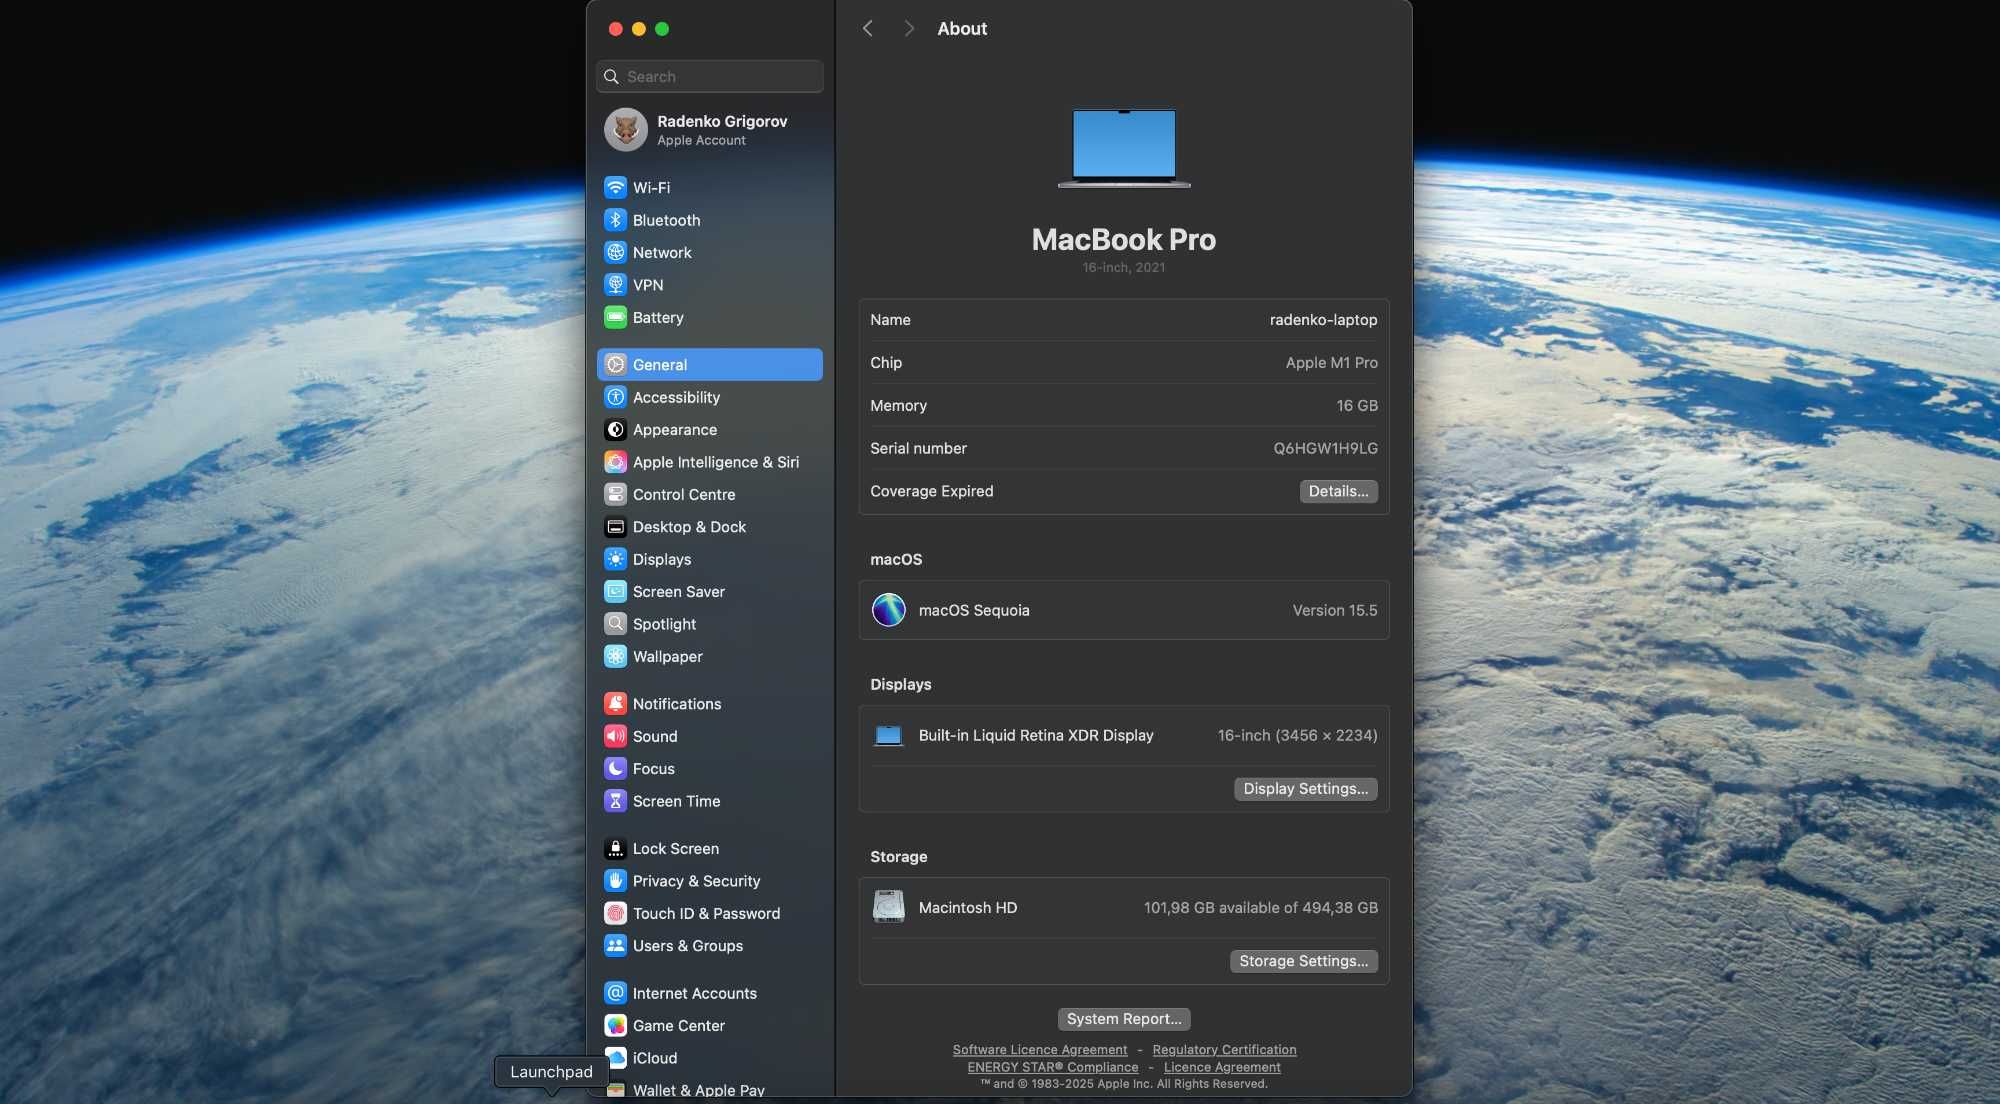Viewport: 2000px width, 1104px height.
Task: Go forward with the forward chevron
Action: click(x=908, y=29)
